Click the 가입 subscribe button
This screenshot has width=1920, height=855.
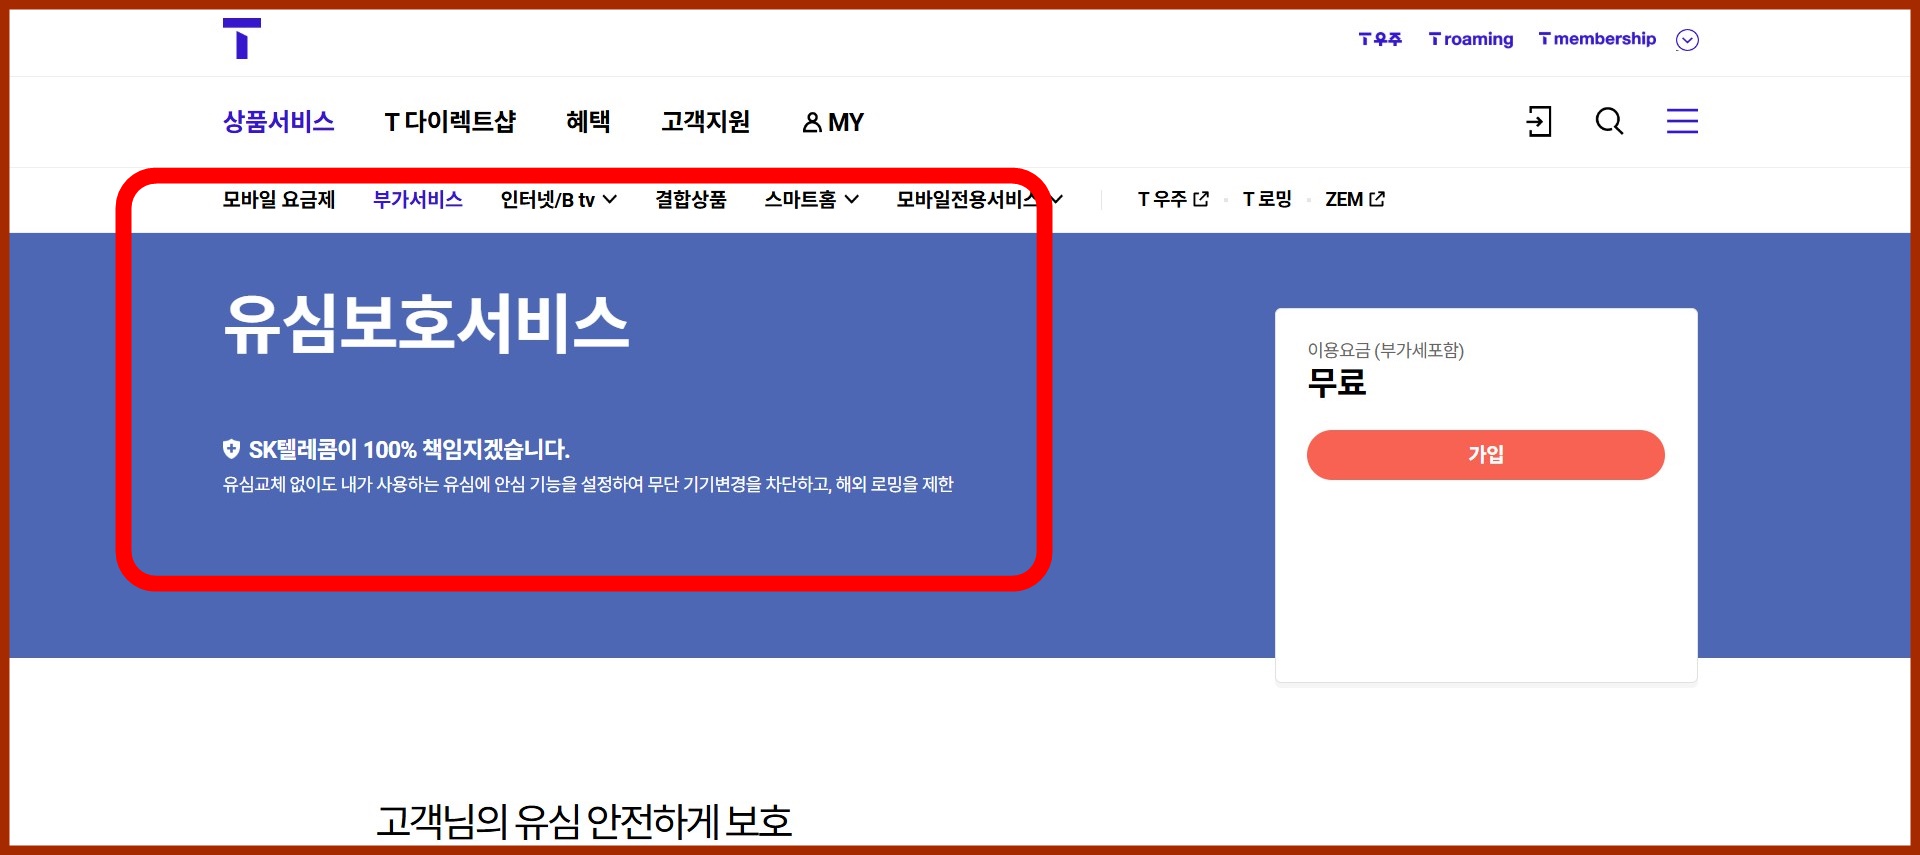(1485, 455)
